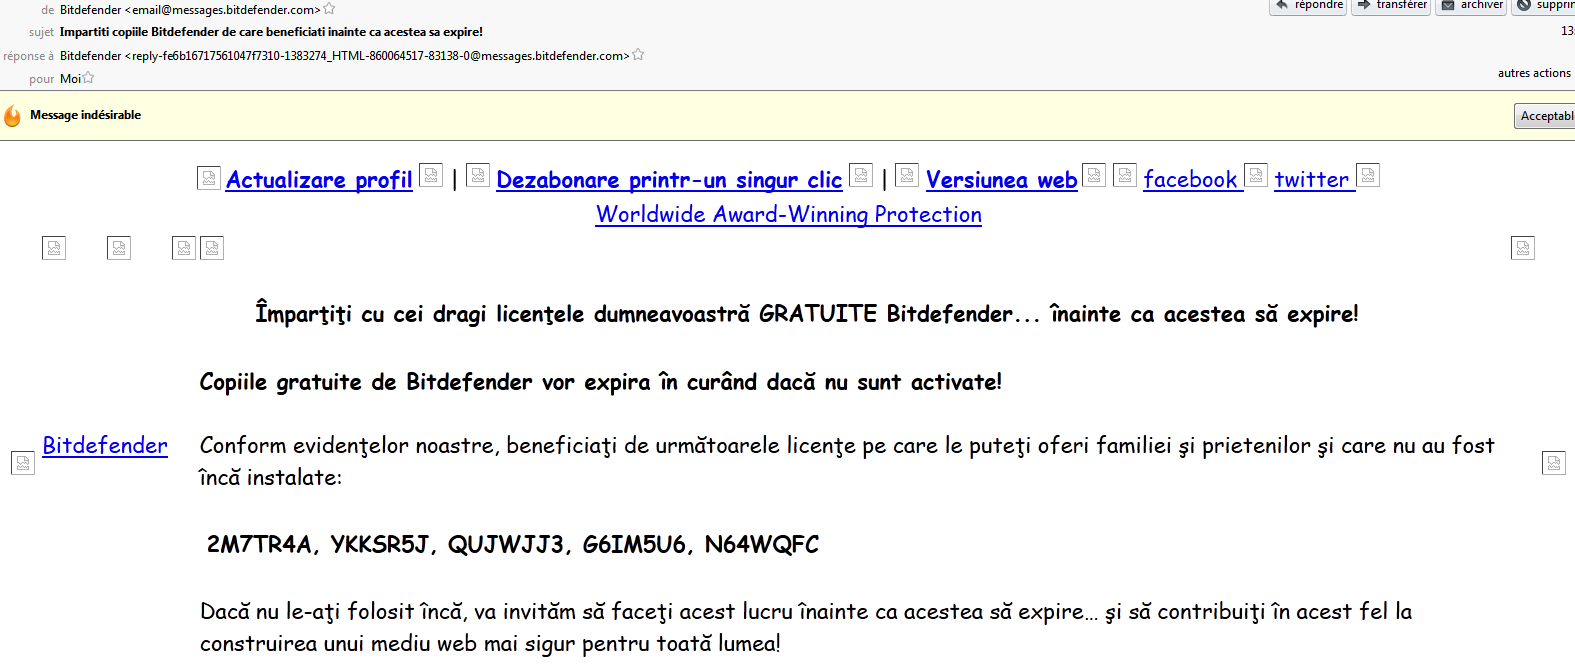Click paragraph starting Dacă nu le-ați folosit
The width and height of the screenshot is (1575, 666).
pos(806,627)
